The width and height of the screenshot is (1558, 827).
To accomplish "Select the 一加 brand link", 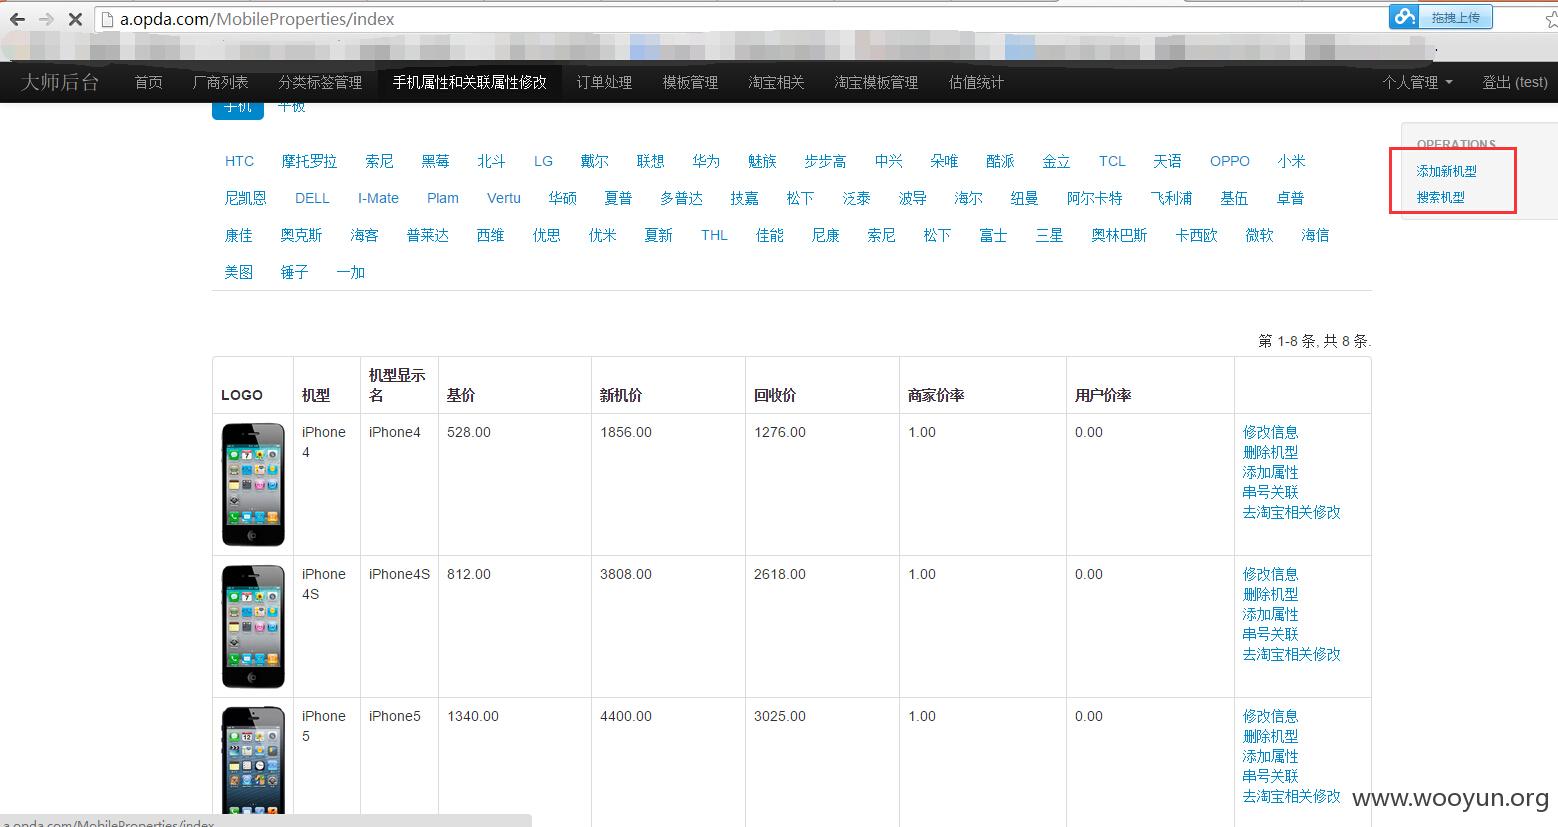I will point(350,272).
